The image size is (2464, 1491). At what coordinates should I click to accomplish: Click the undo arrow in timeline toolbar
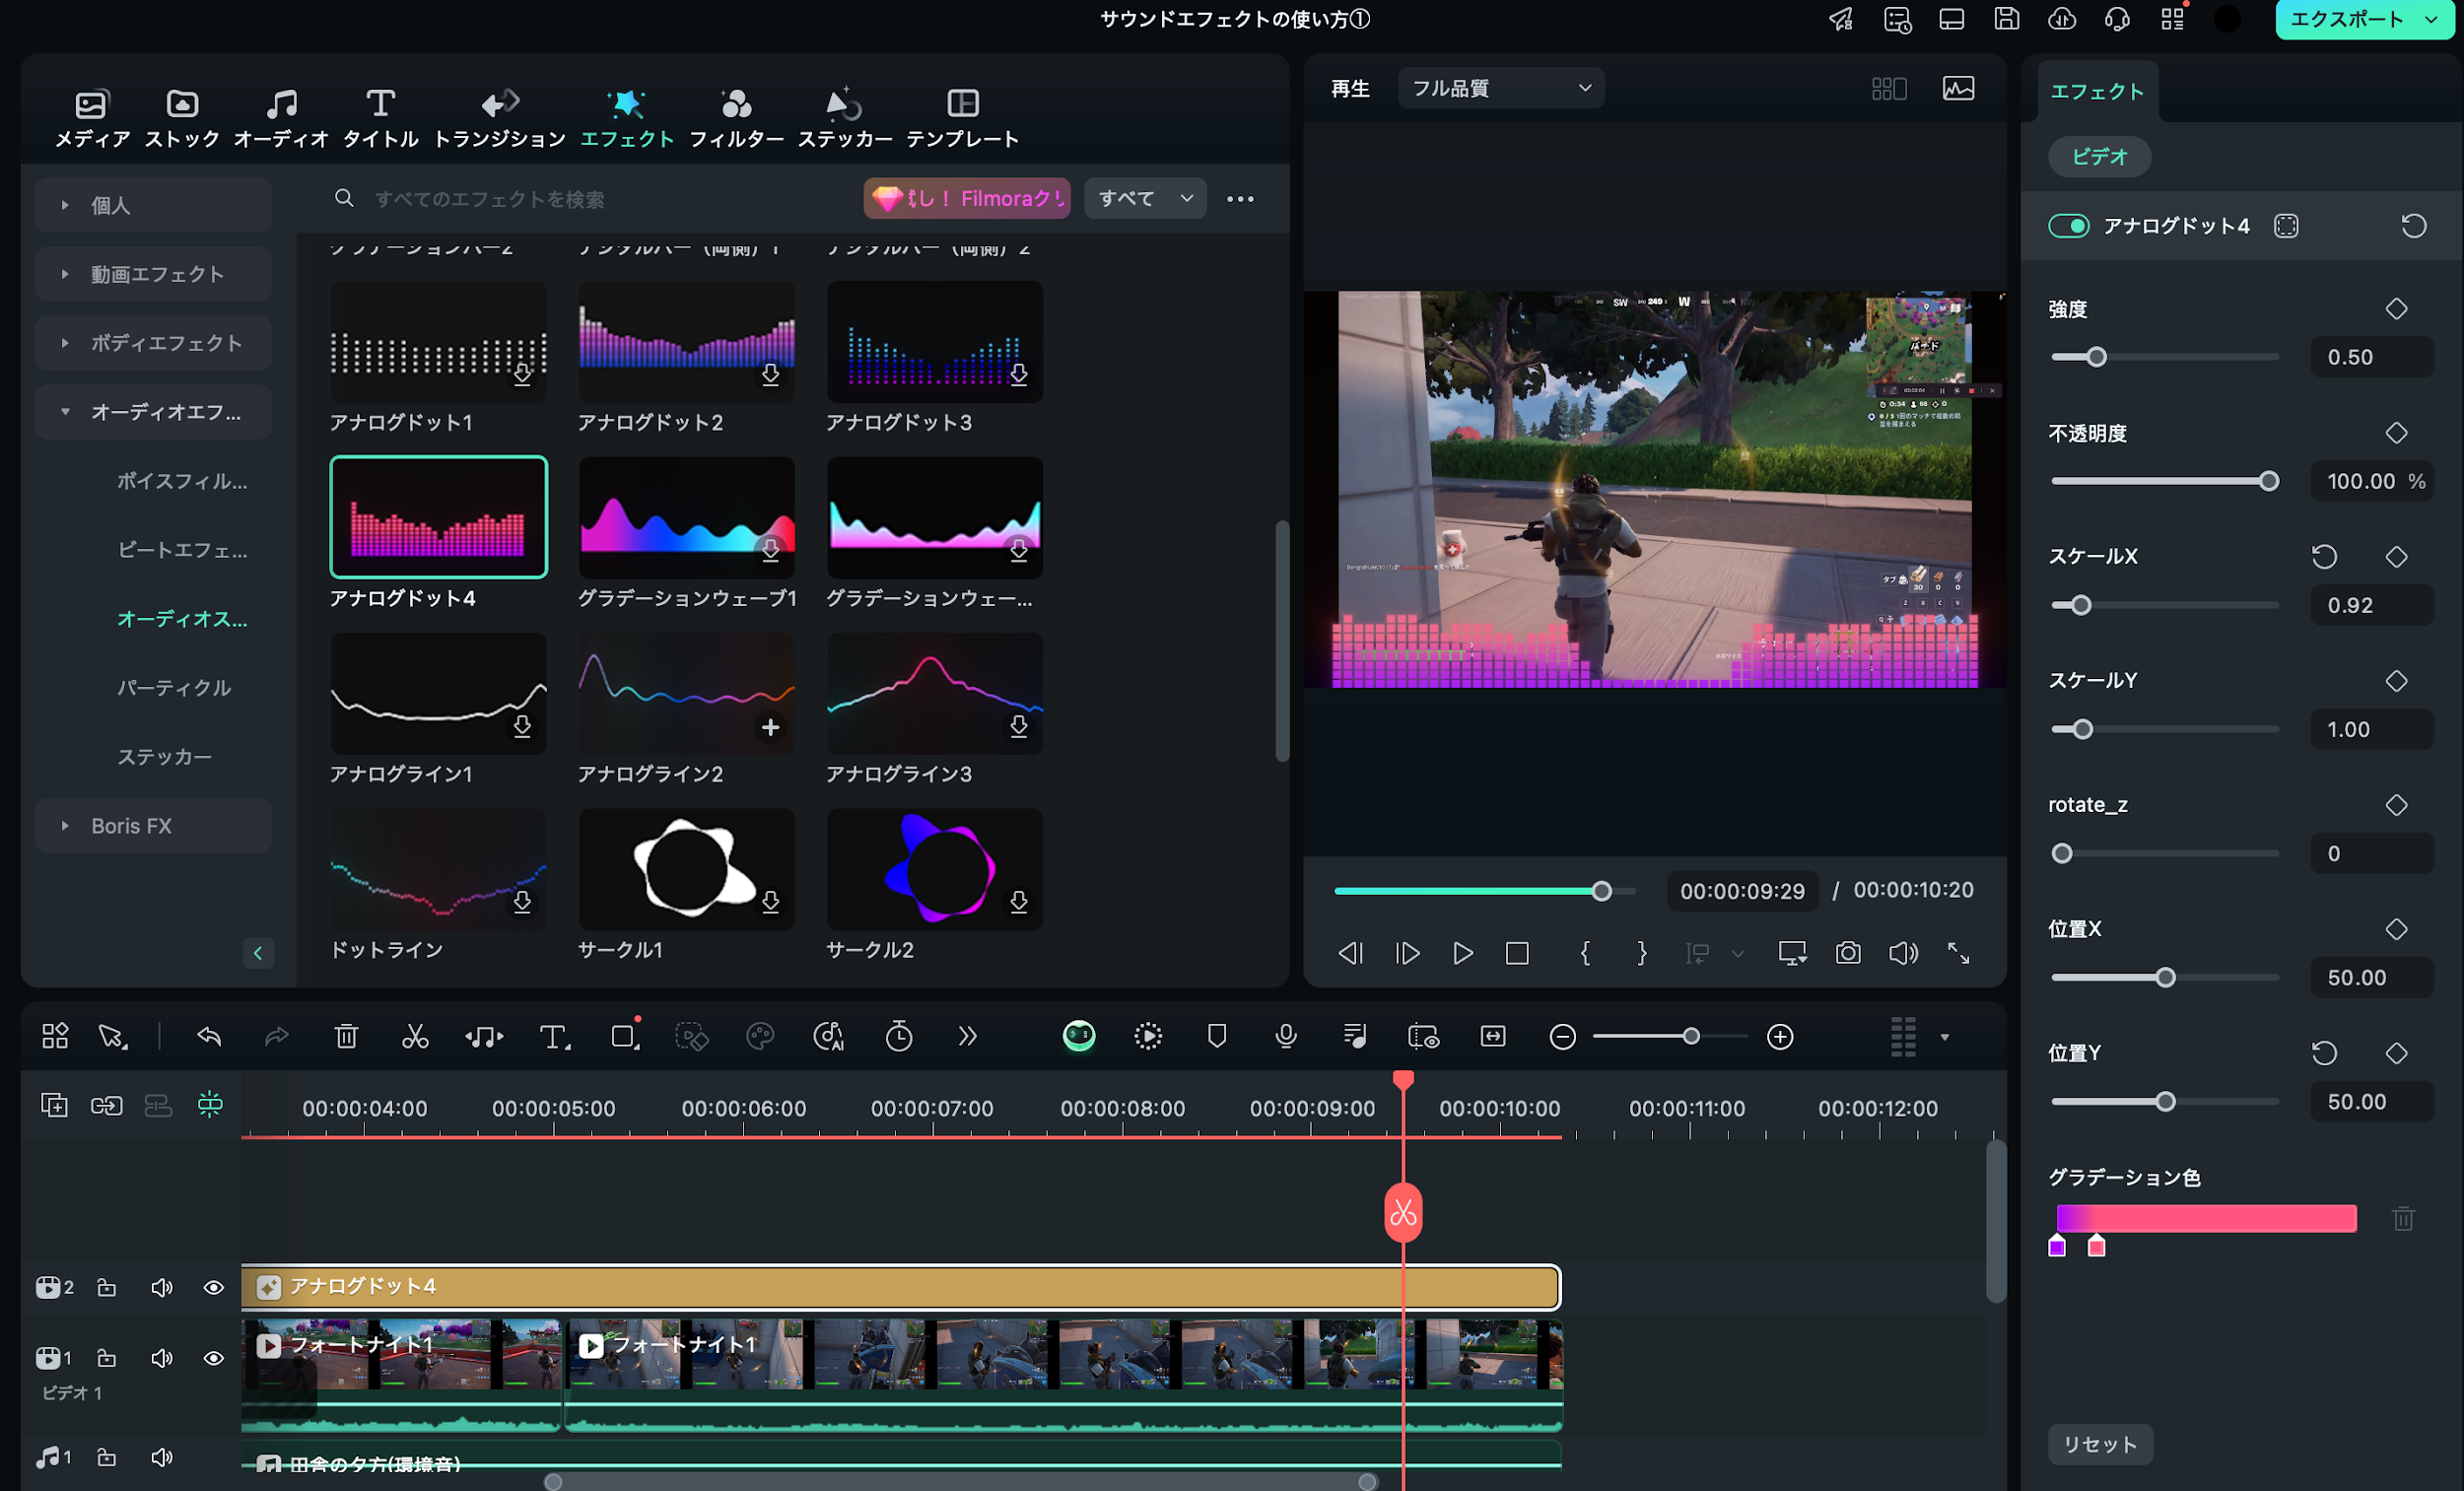click(x=209, y=1037)
